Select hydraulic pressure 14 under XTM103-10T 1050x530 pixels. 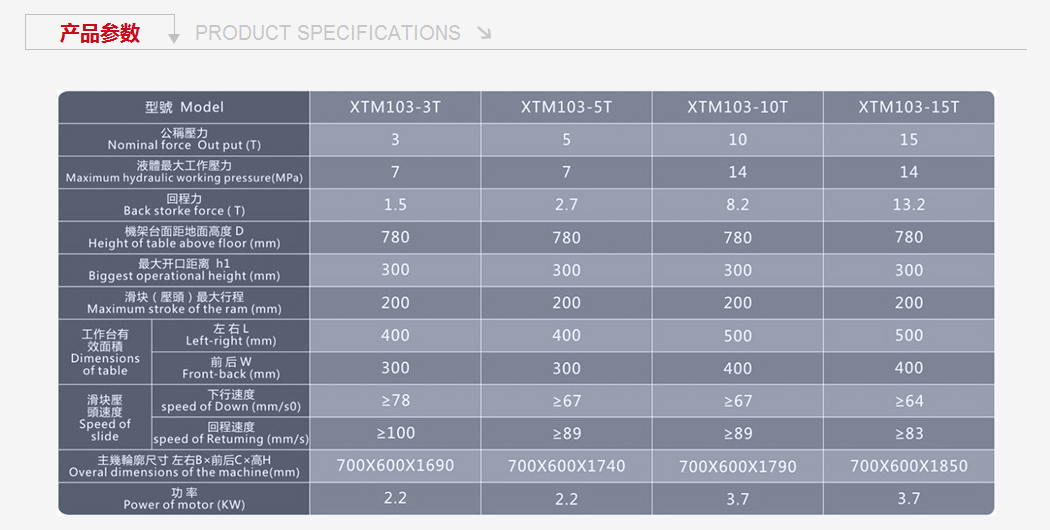click(737, 172)
